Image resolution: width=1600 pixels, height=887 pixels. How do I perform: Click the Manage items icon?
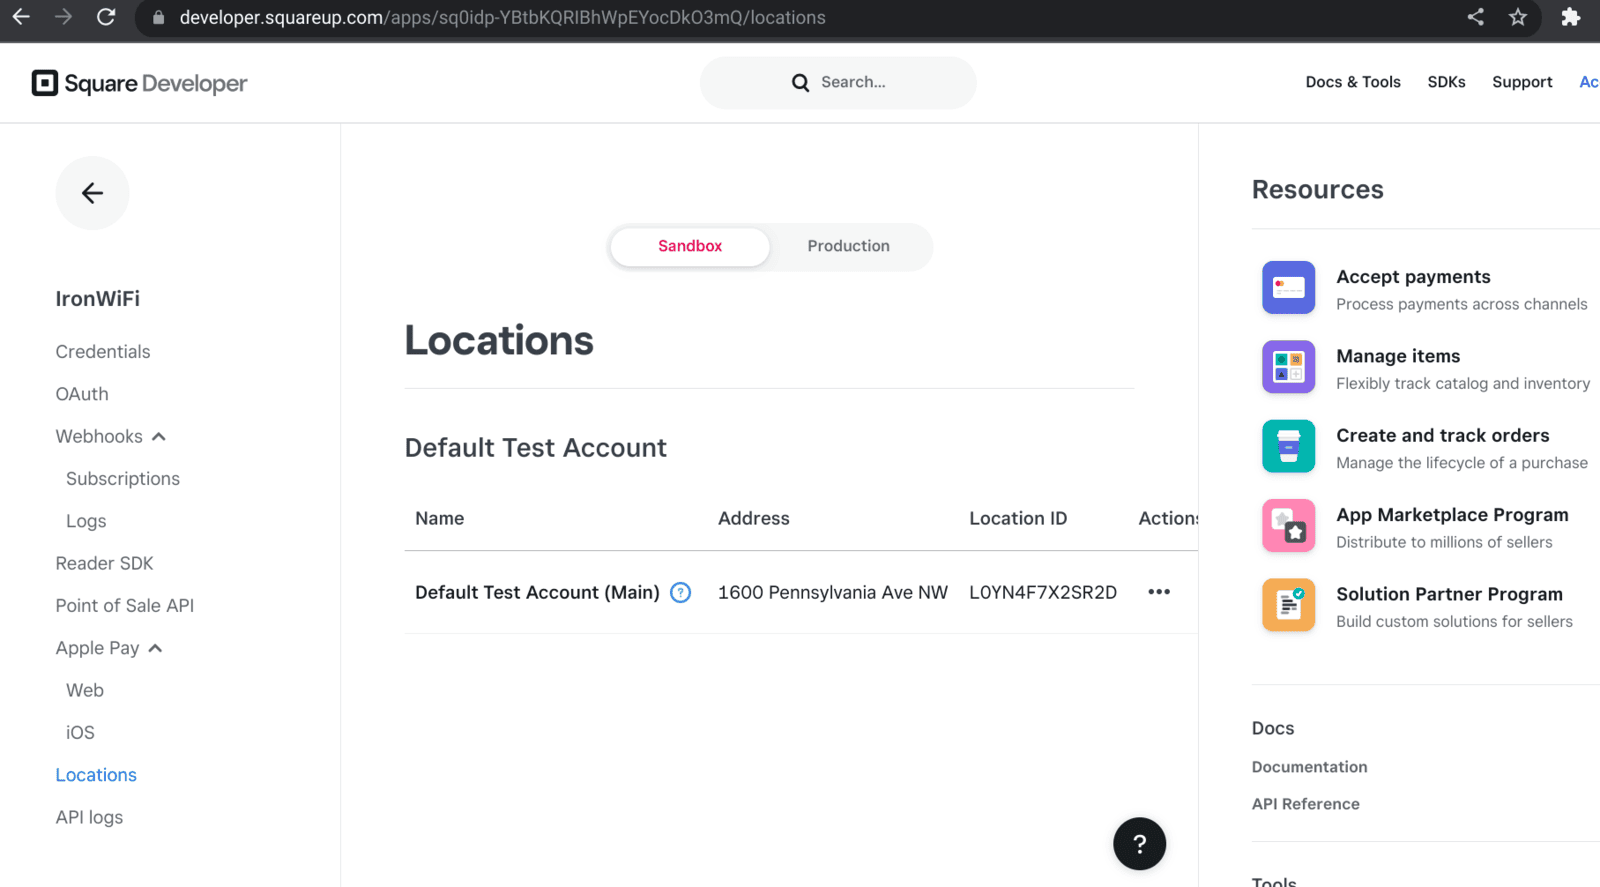click(1288, 367)
